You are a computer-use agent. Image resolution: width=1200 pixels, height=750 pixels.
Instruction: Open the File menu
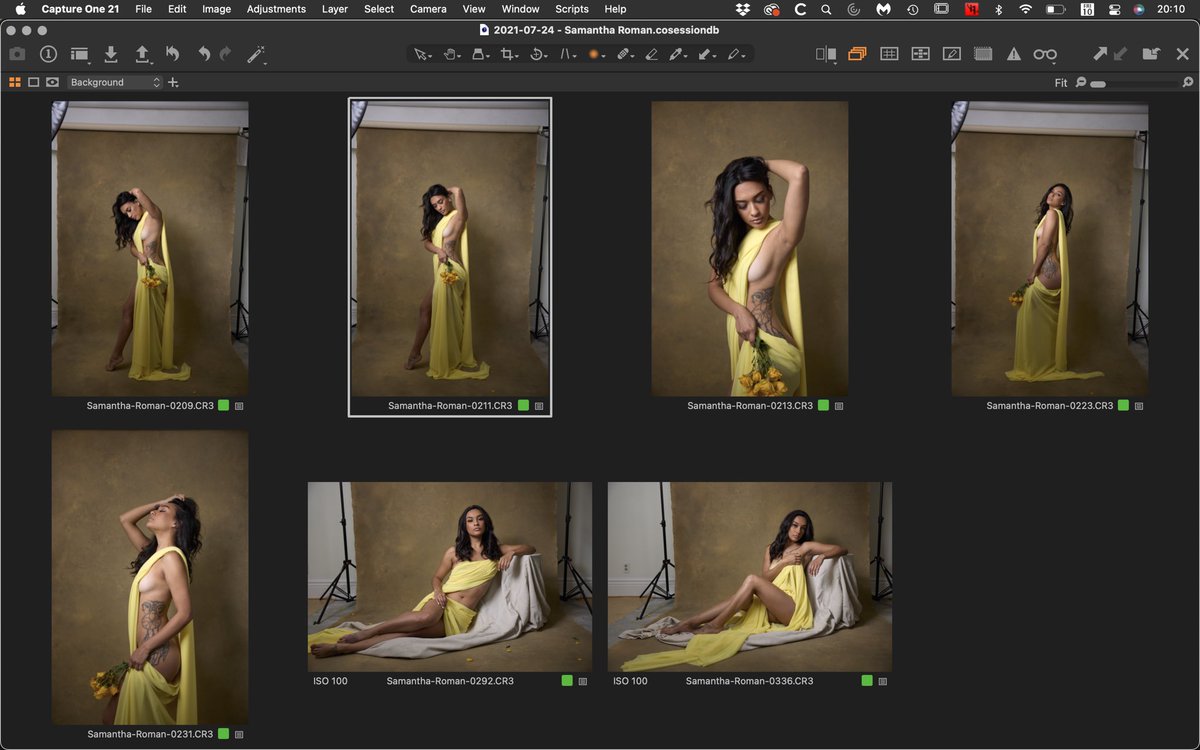143,9
